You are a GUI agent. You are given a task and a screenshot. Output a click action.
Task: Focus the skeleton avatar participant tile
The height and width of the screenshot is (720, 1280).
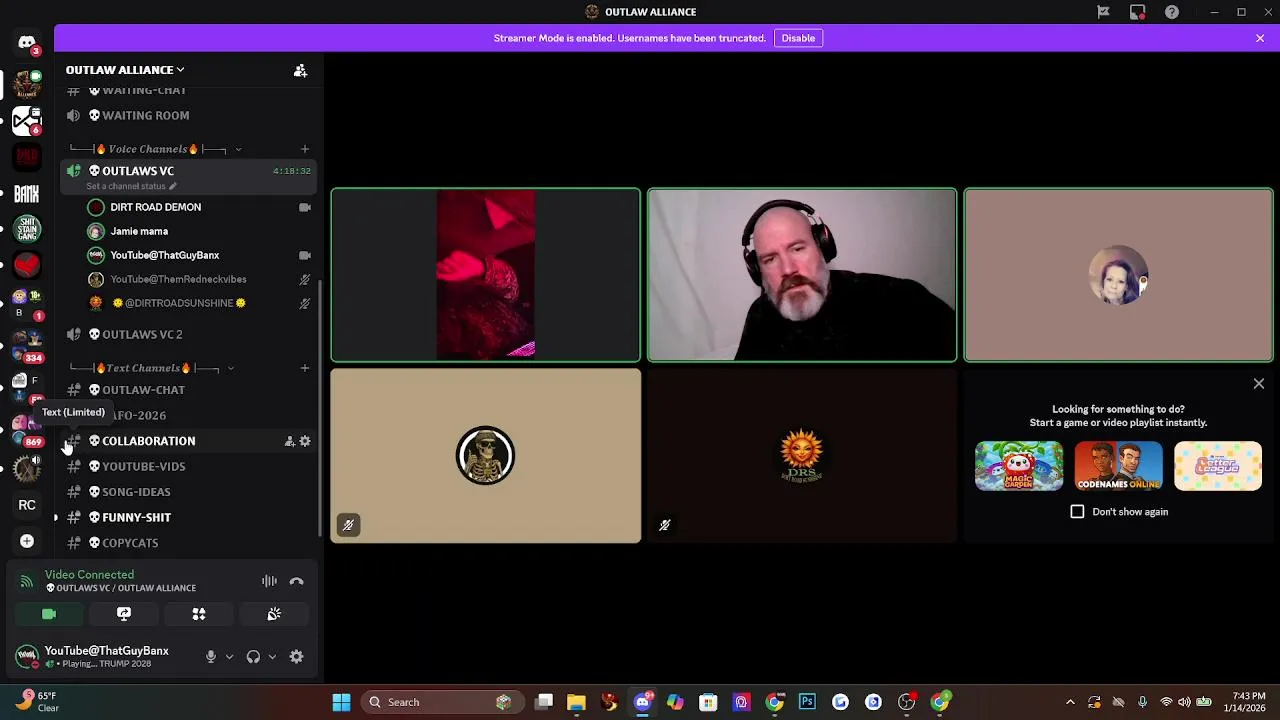pos(486,456)
